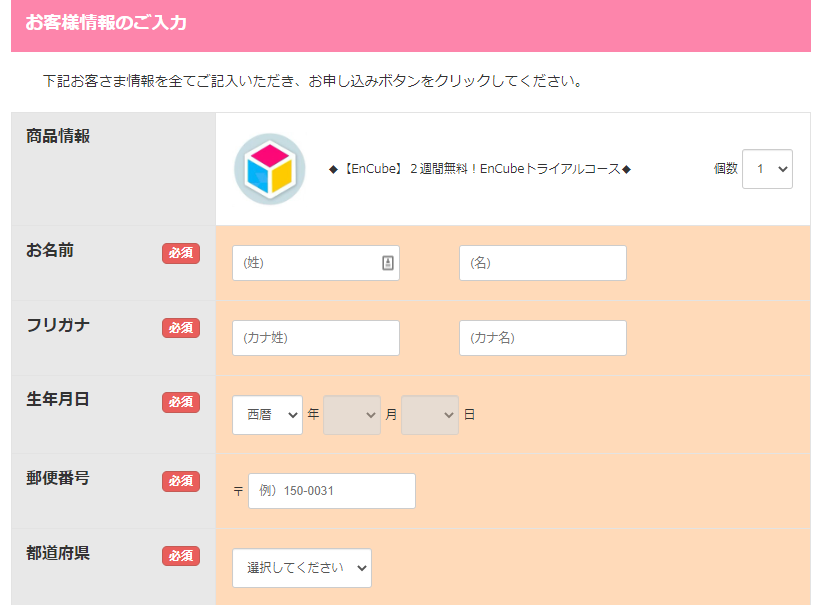
Task: Click the 必須 badge beside 郵便番号
Action: tap(181, 481)
